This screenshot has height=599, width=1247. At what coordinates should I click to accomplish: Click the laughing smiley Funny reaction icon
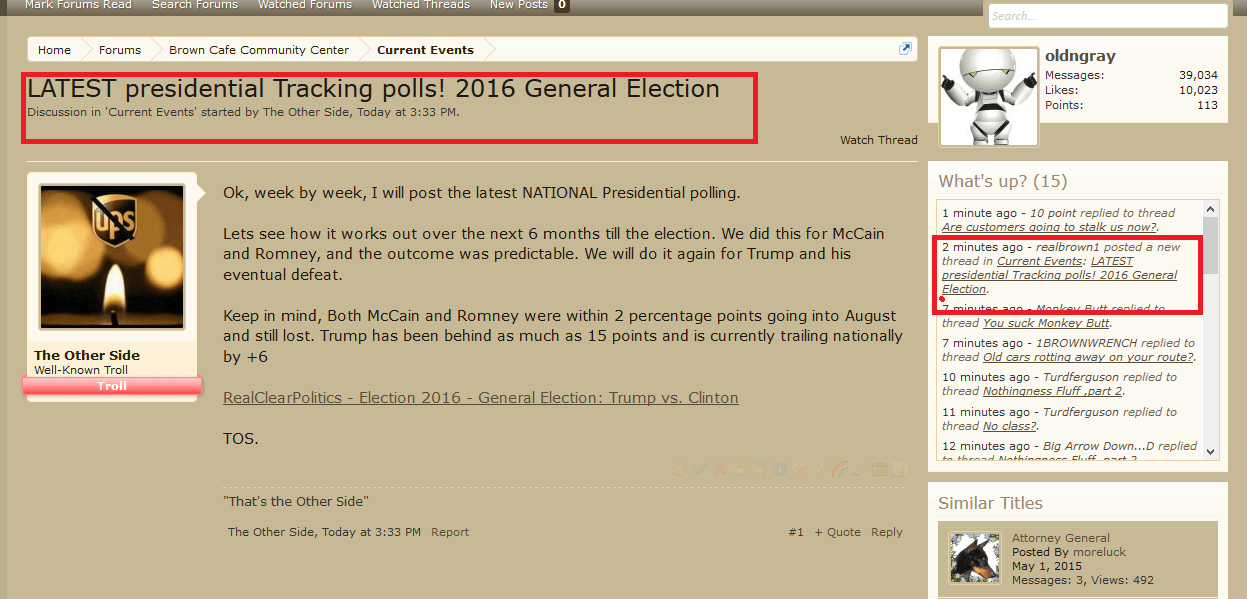[740, 469]
